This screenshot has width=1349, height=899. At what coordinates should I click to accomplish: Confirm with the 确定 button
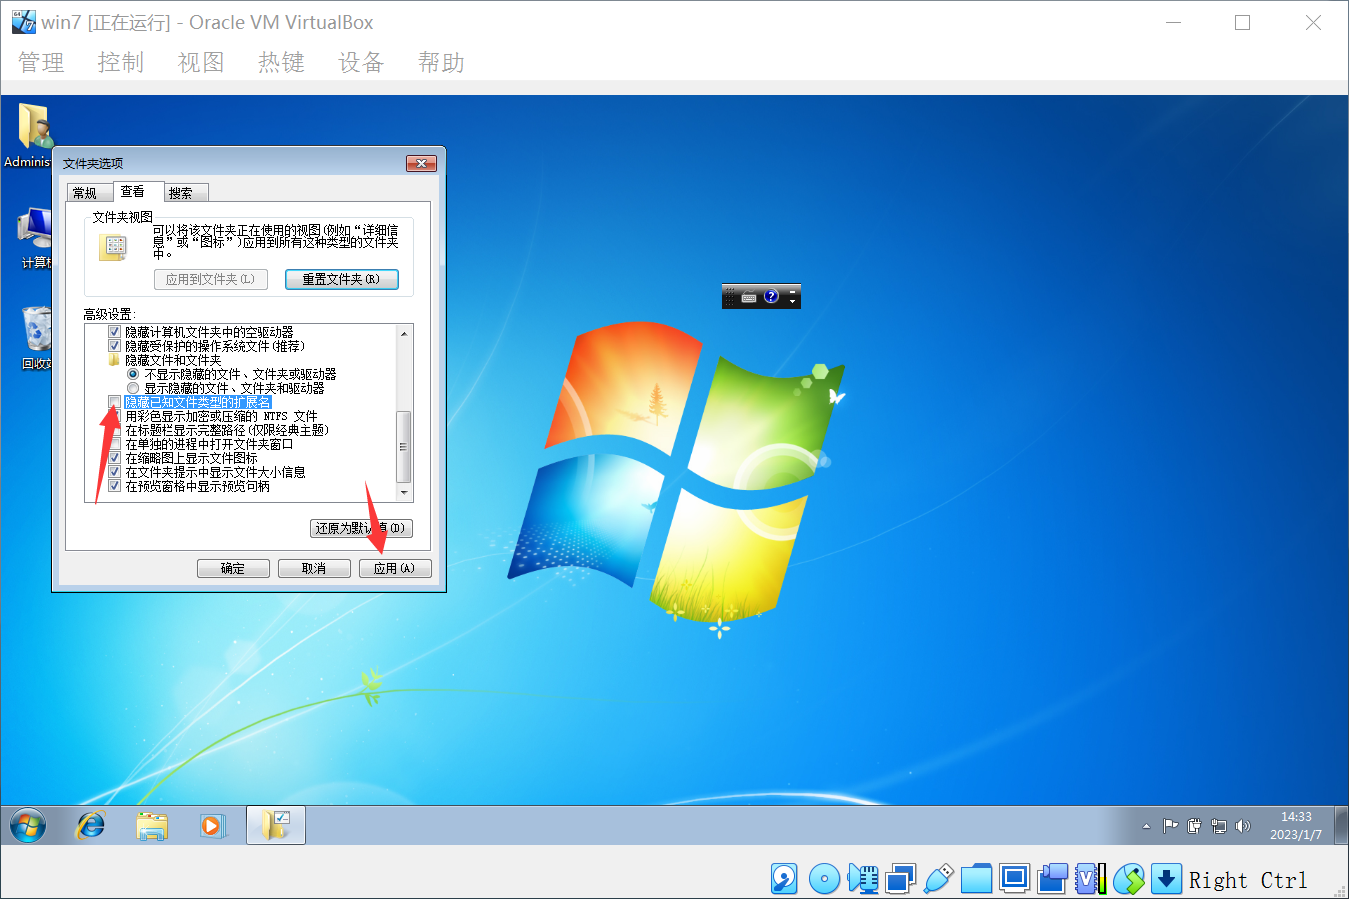coord(233,568)
